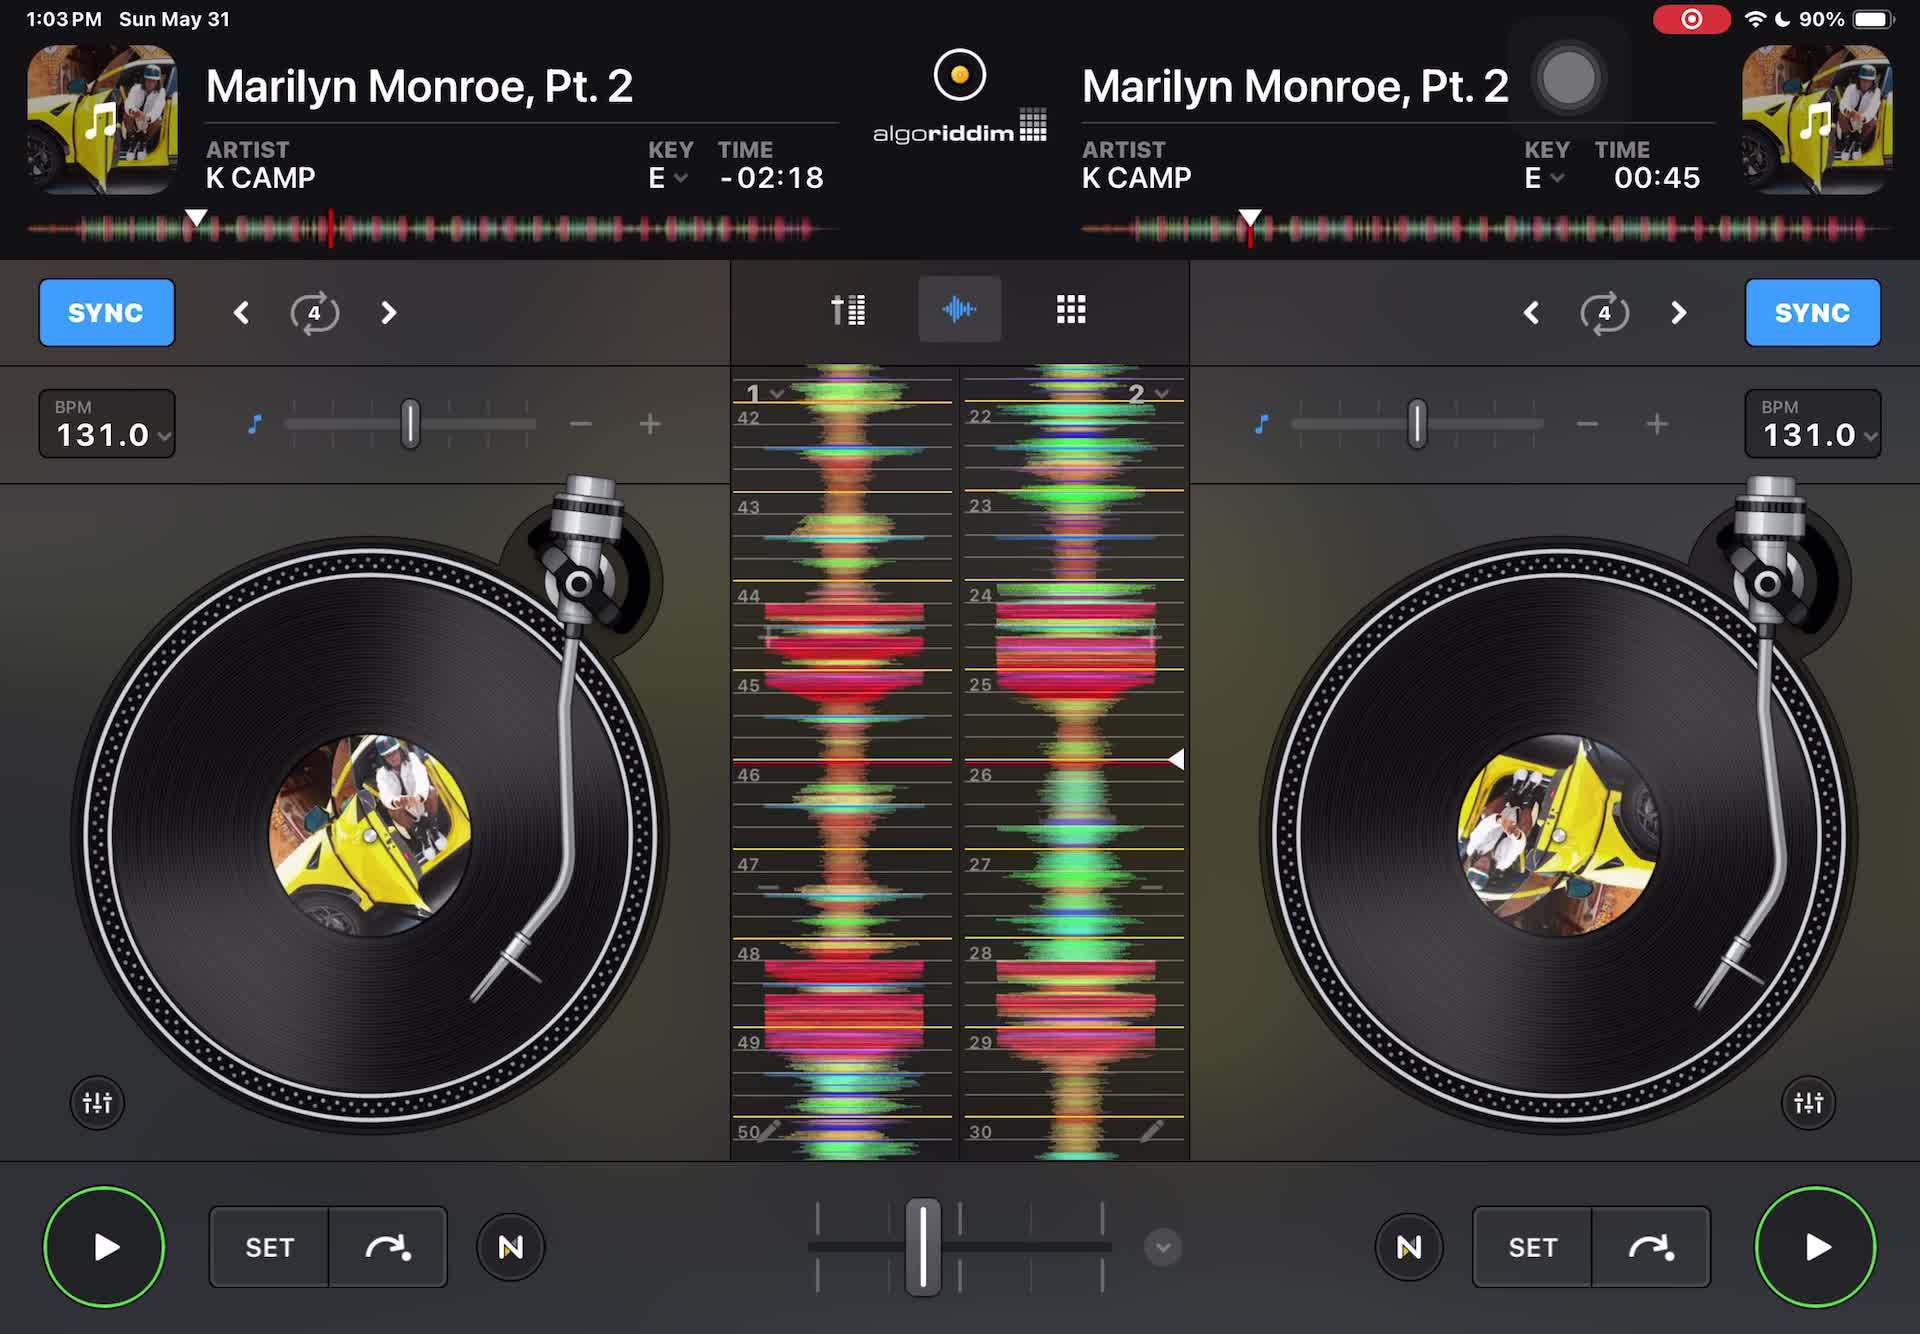Toggle SYNC on the left deck

click(x=106, y=313)
